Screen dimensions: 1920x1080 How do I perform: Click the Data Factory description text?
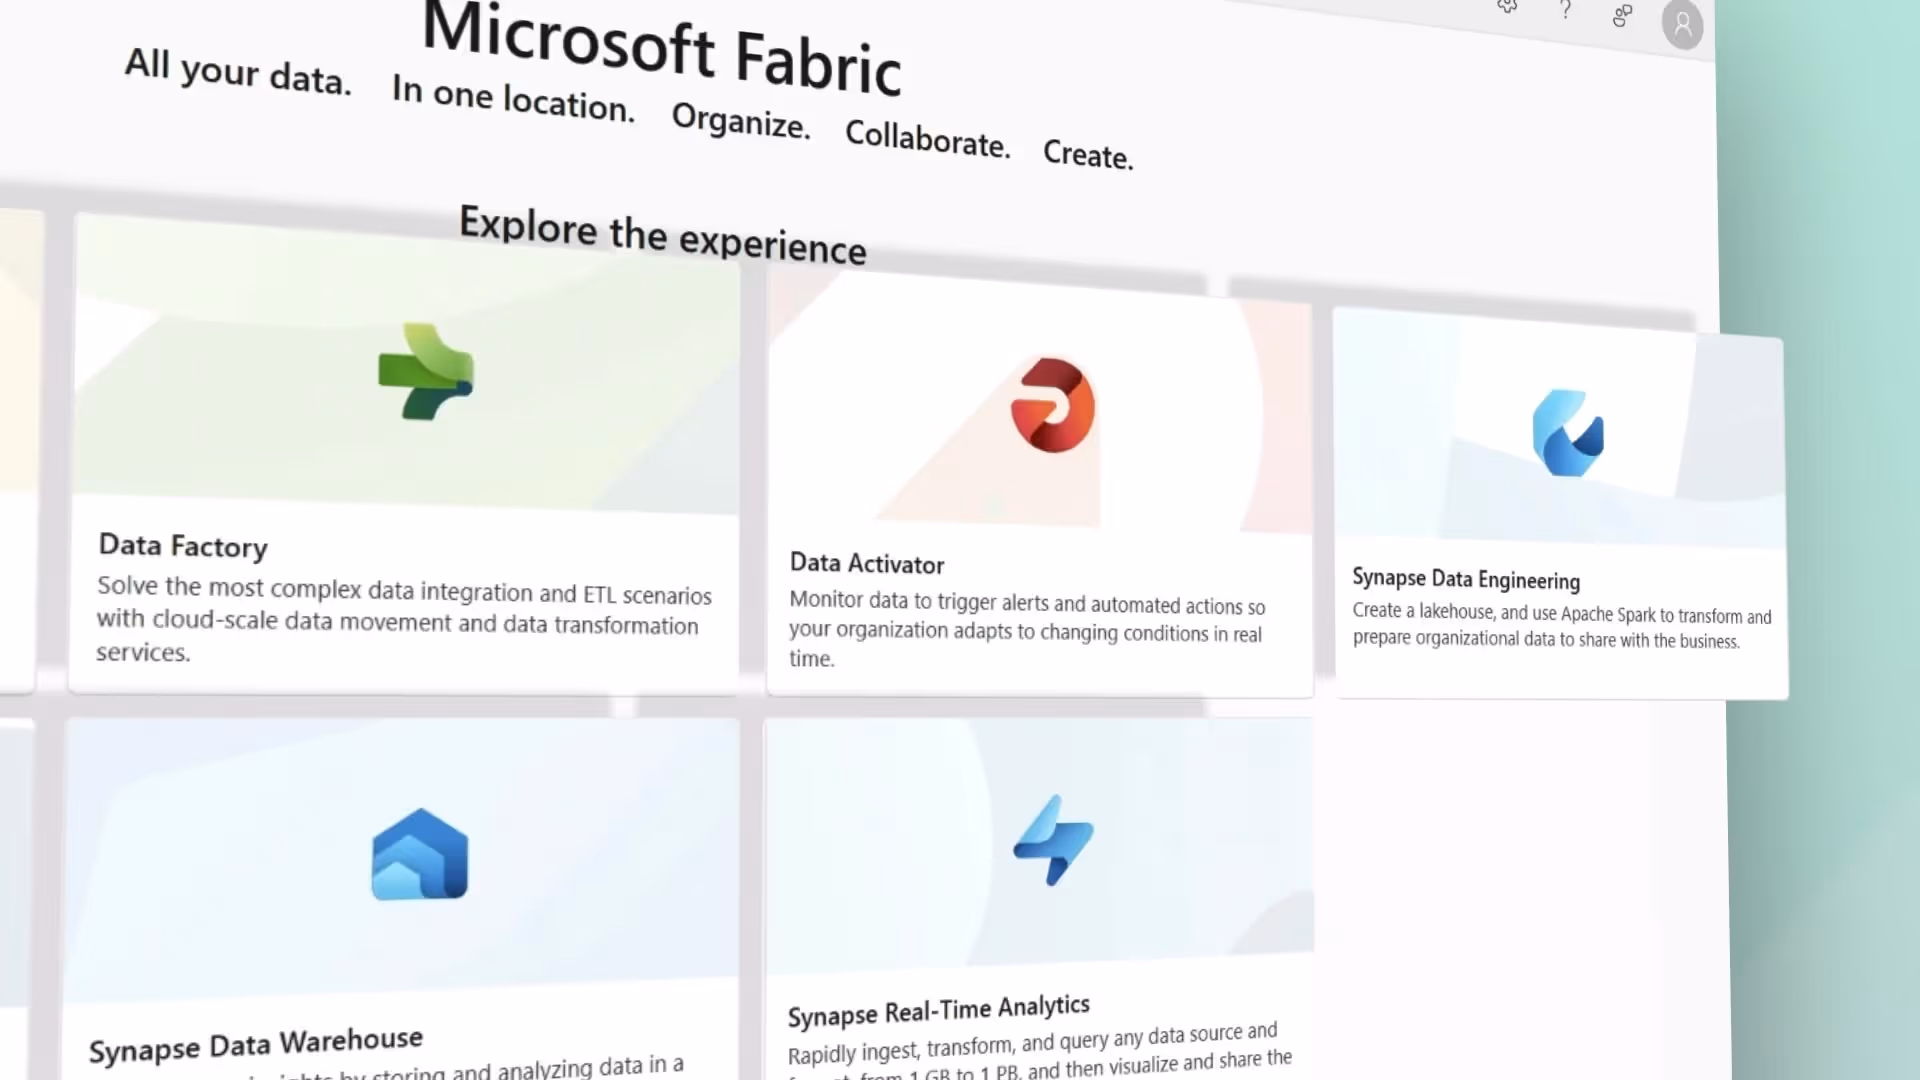point(404,619)
